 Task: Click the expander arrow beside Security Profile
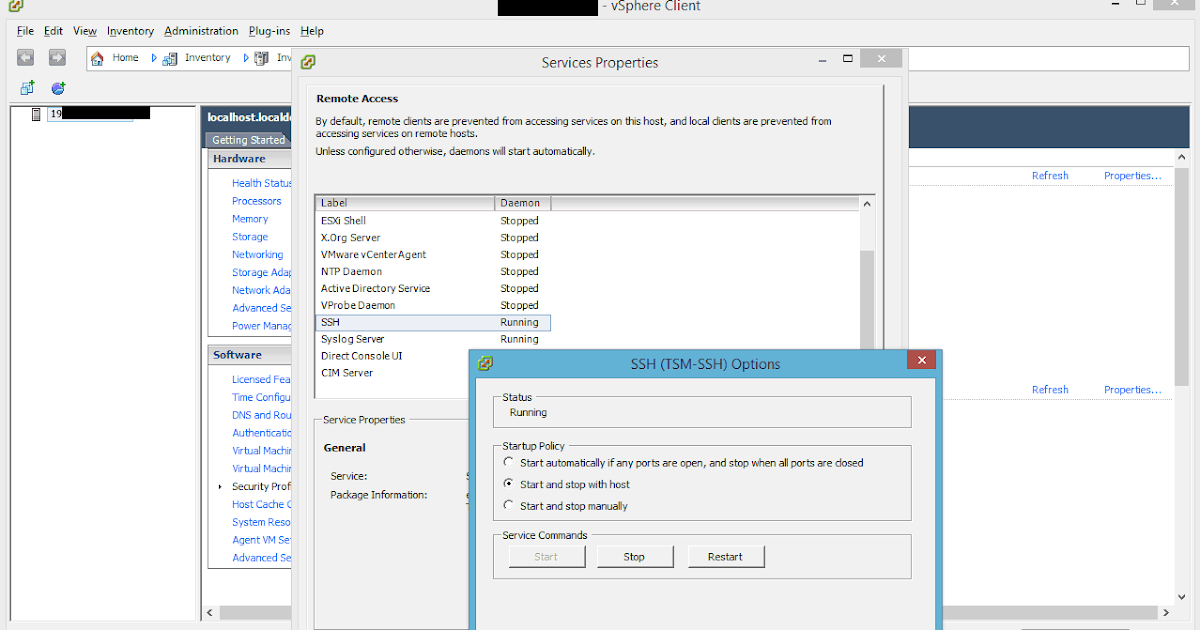tap(220, 487)
